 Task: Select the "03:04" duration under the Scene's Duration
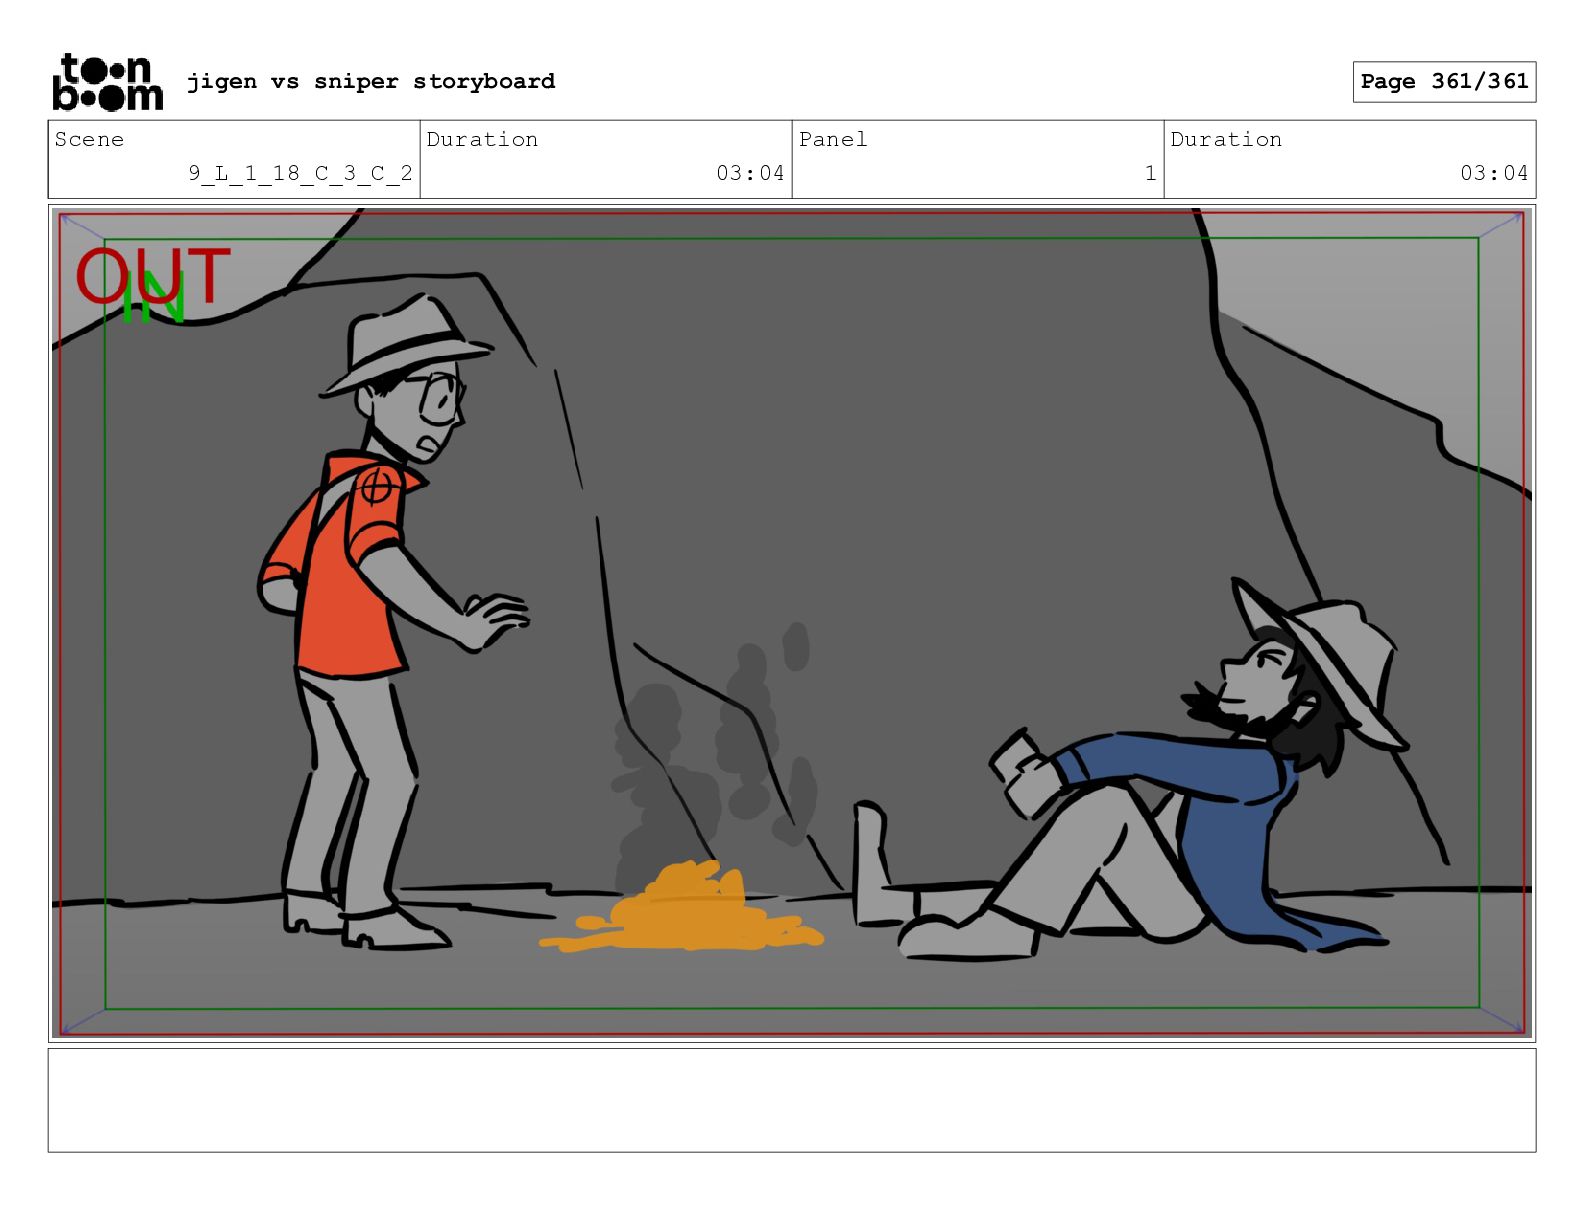pyautogui.click(x=750, y=173)
